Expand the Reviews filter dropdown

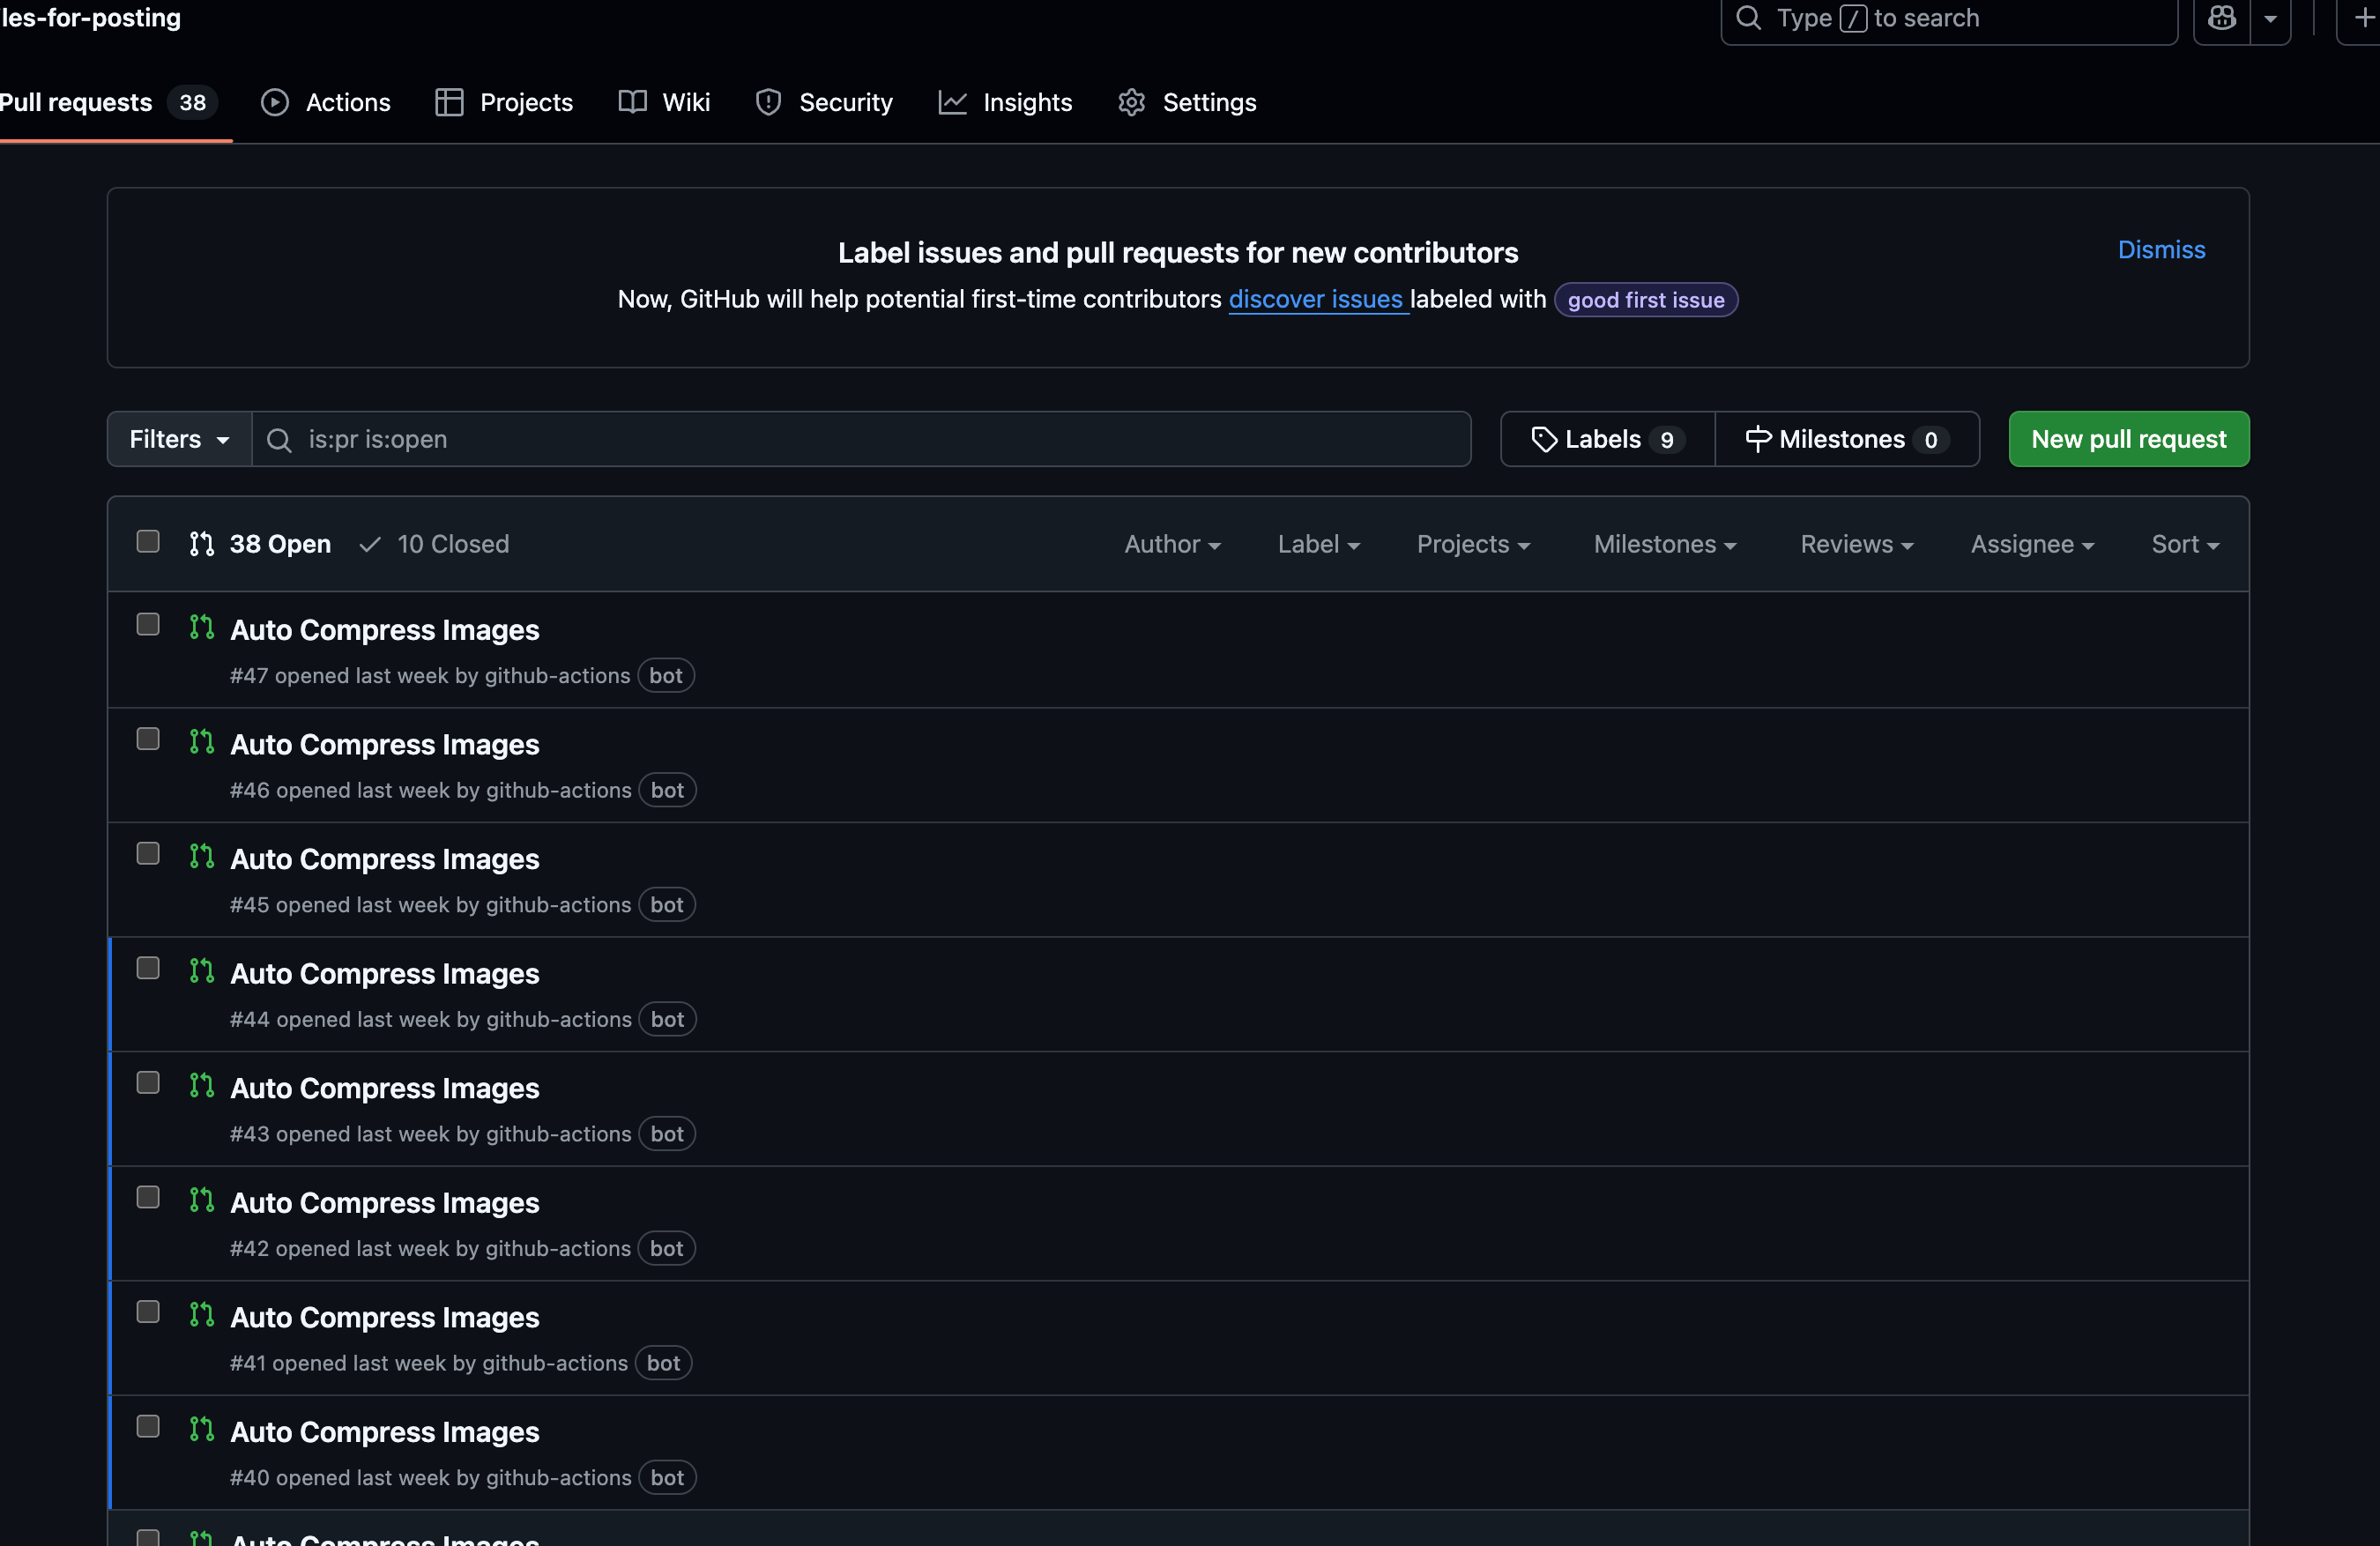point(1857,544)
